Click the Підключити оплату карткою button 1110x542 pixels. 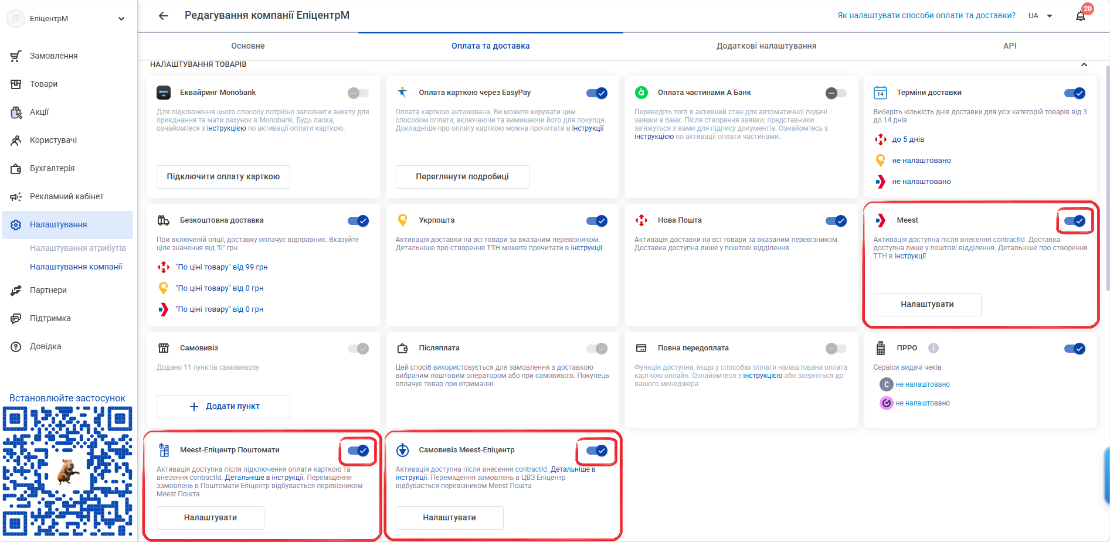[223, 177]
